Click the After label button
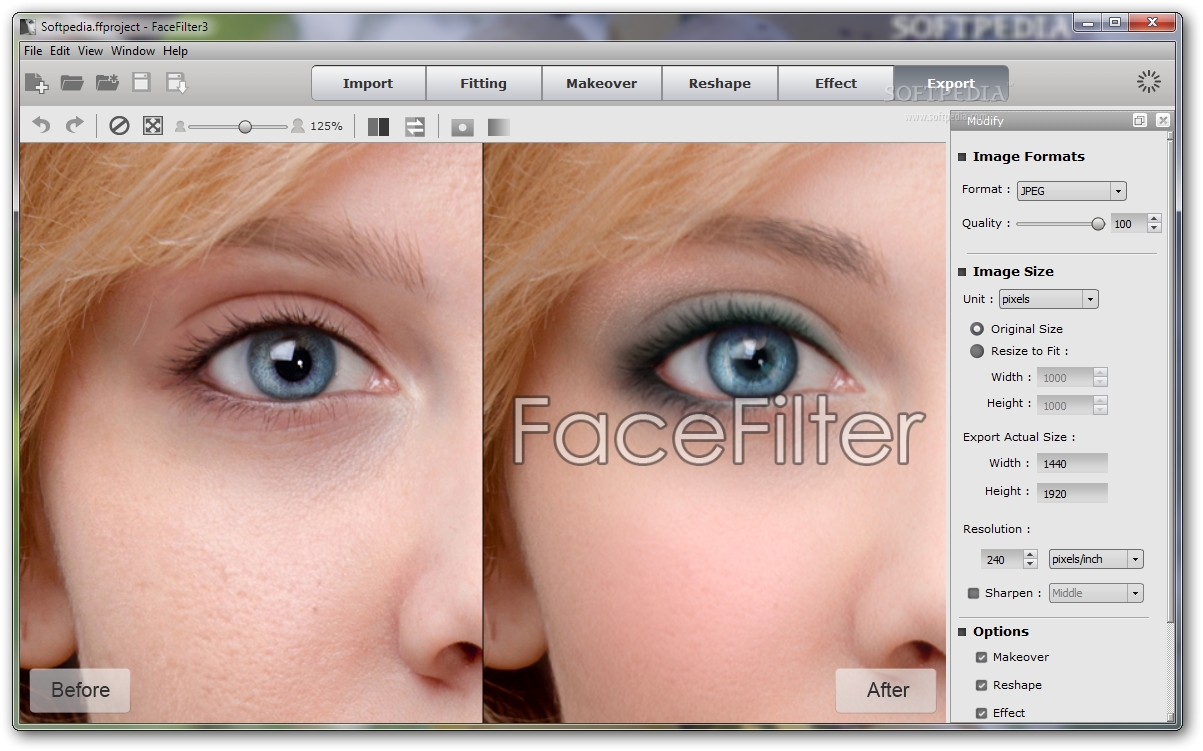1203x751 pixels. point(887,691)
